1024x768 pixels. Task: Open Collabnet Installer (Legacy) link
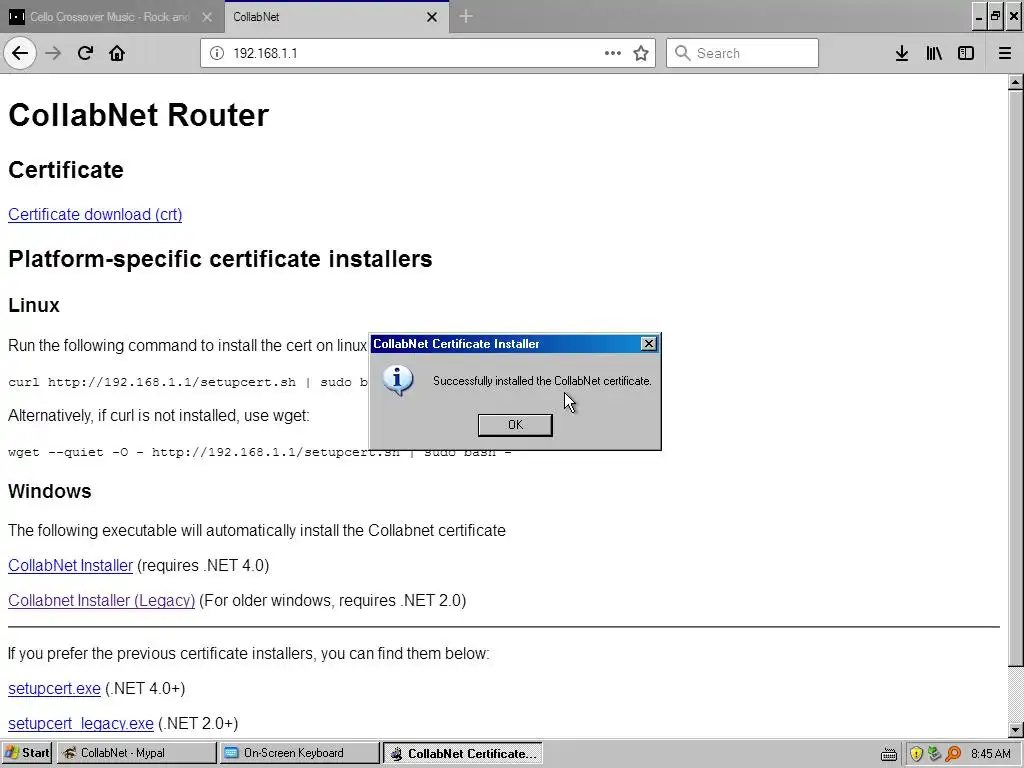(x=101, y=600)
